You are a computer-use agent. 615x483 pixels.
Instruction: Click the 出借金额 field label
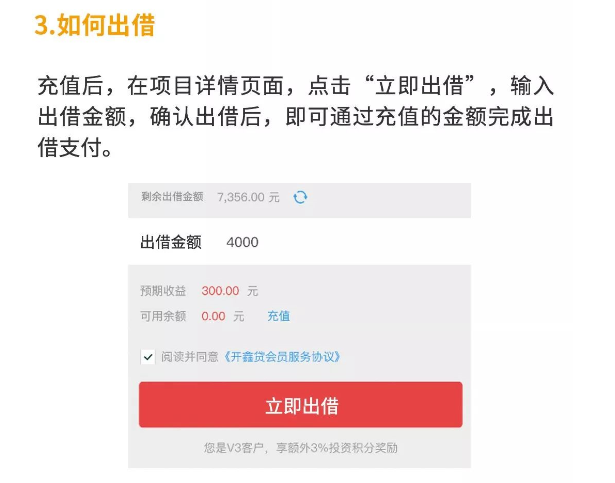pyautogui.click(x=171, y=241)
